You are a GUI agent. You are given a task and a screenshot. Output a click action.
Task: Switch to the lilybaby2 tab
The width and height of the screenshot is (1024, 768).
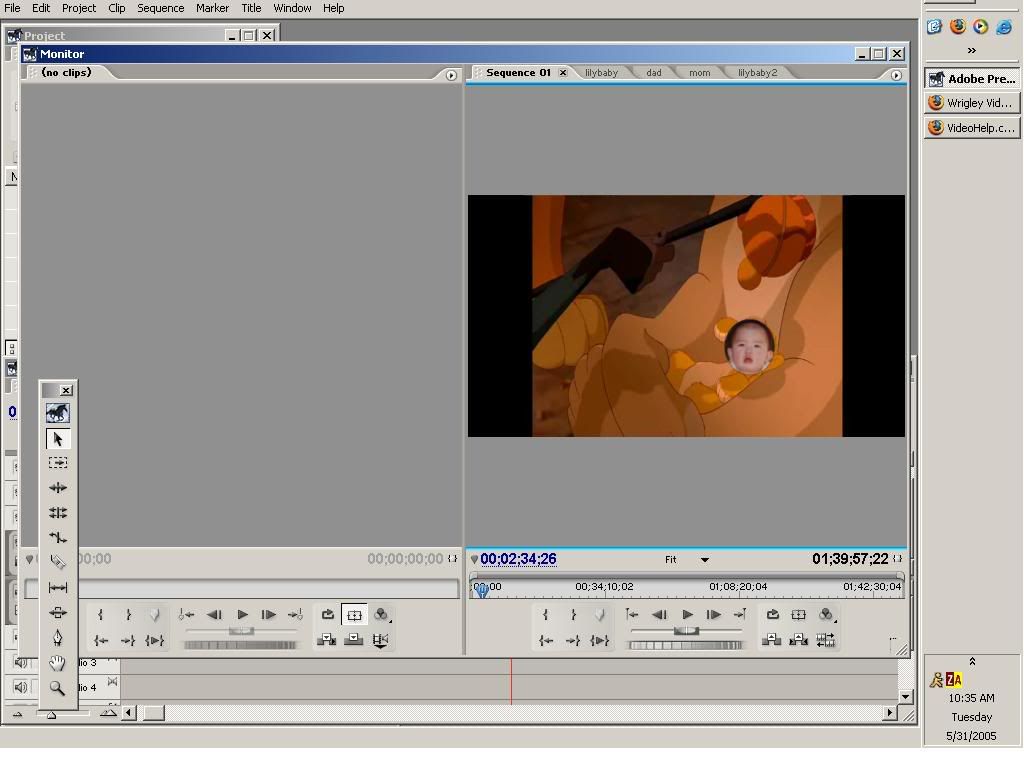[x=758, y=72]
